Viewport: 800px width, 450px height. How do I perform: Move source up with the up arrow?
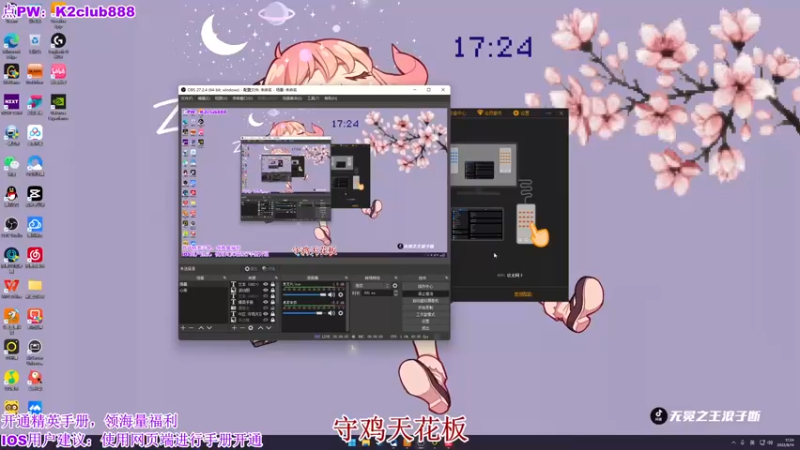point(261,328)
